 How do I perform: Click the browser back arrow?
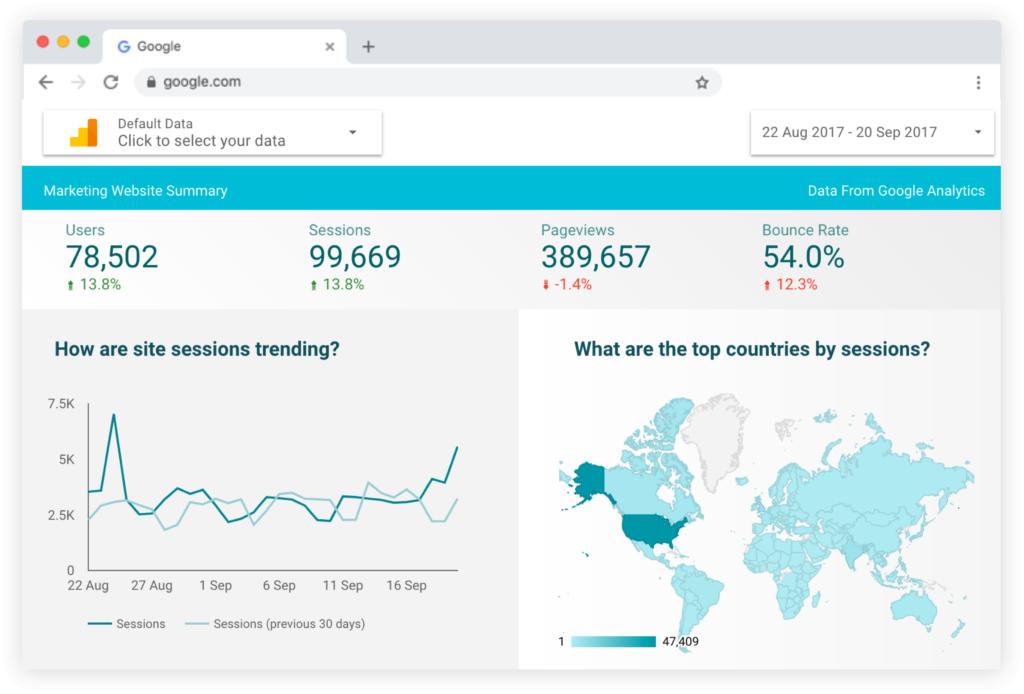pos(45,83)
